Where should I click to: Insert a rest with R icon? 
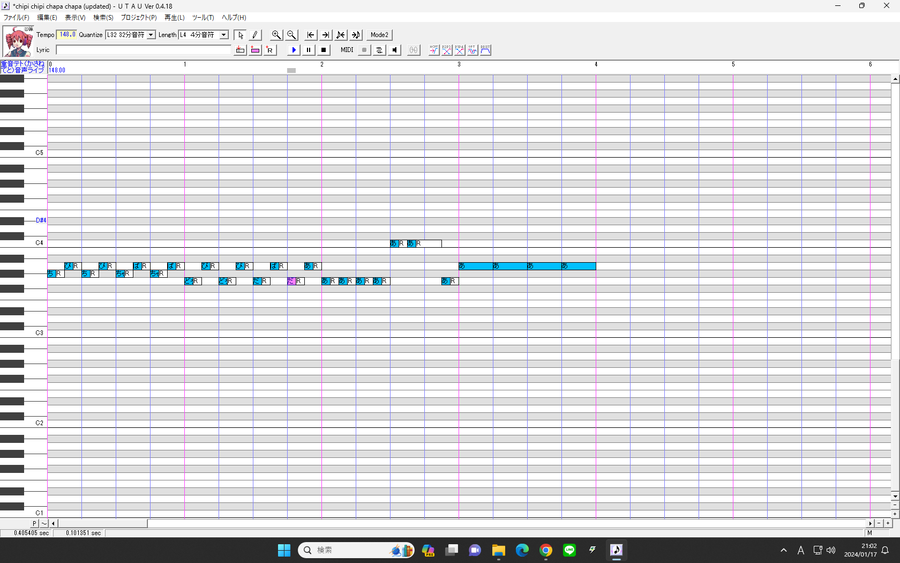point(270,50)
